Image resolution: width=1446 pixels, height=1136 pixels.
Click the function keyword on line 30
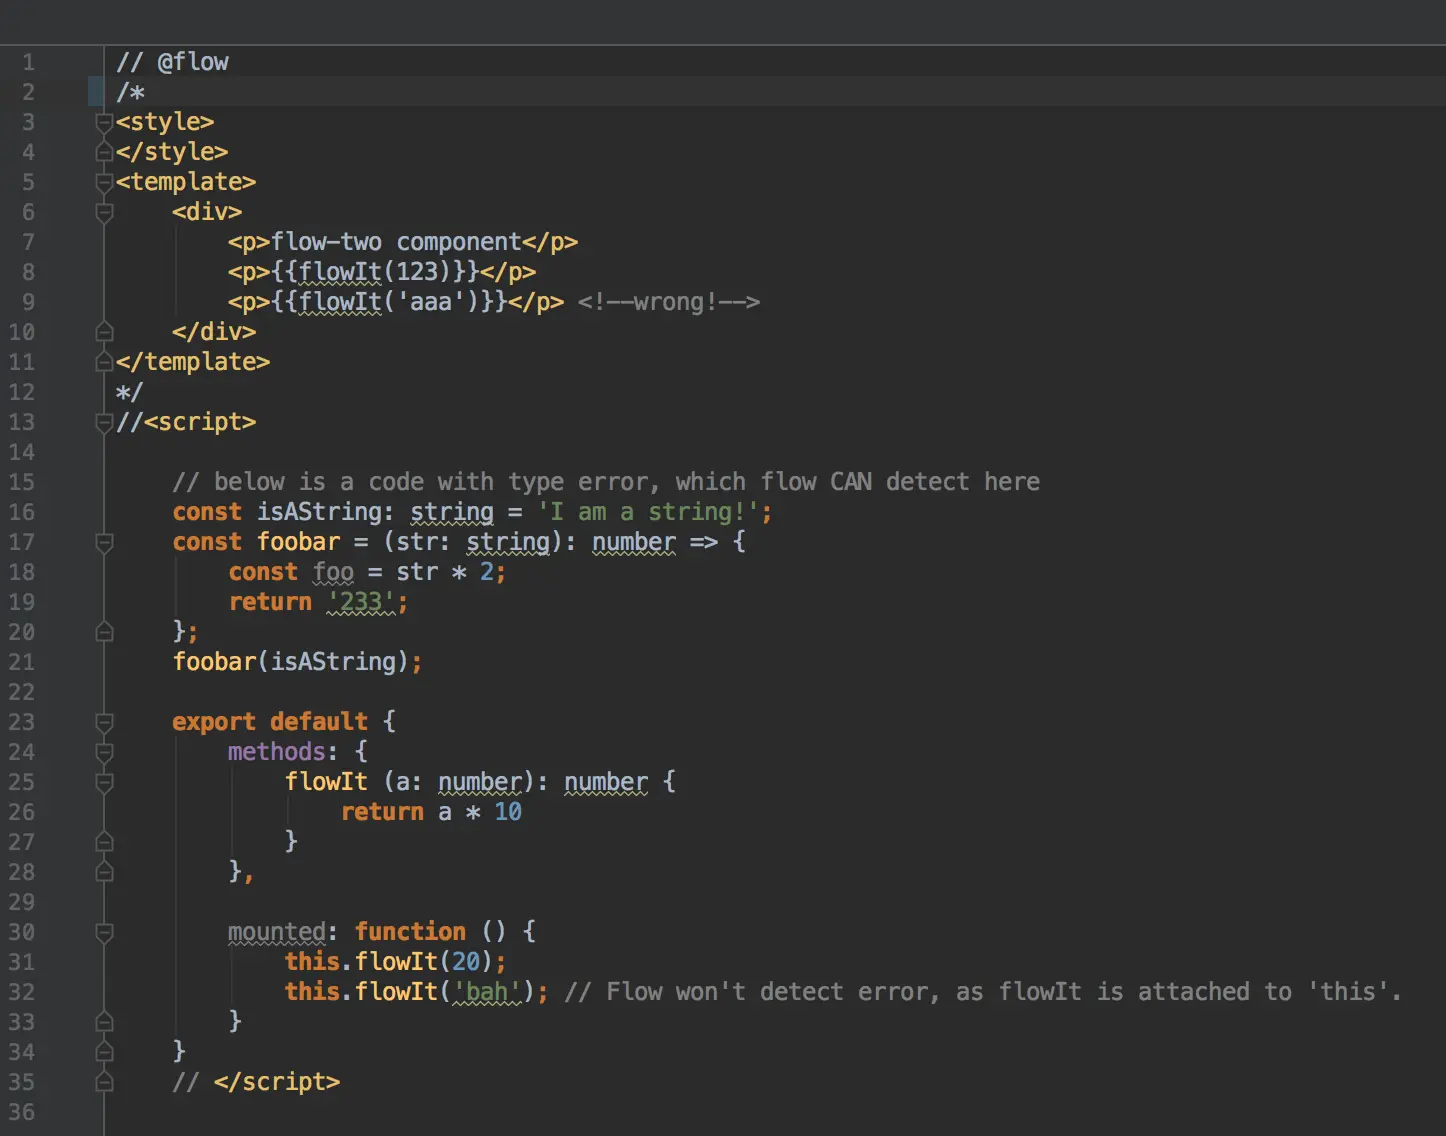pyautogui.click(x=410, y=932)
